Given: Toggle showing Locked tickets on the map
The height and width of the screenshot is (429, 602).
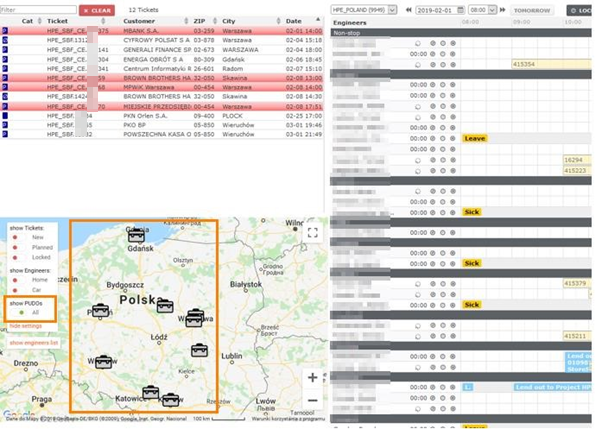Looking at the screenshot, I should click(15, 257).
